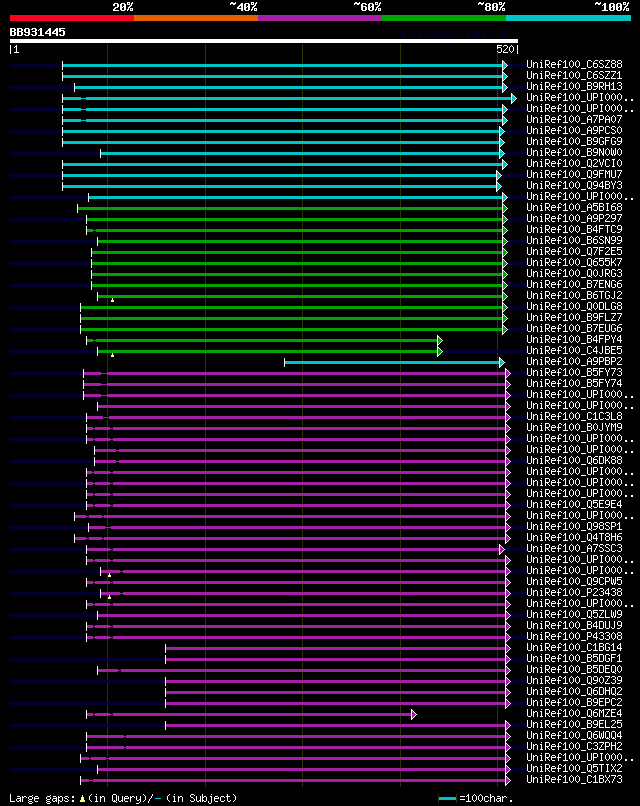640x806 pixels.
Task: Click the yellow triangle in Large gaps legend
Action: 82,799
